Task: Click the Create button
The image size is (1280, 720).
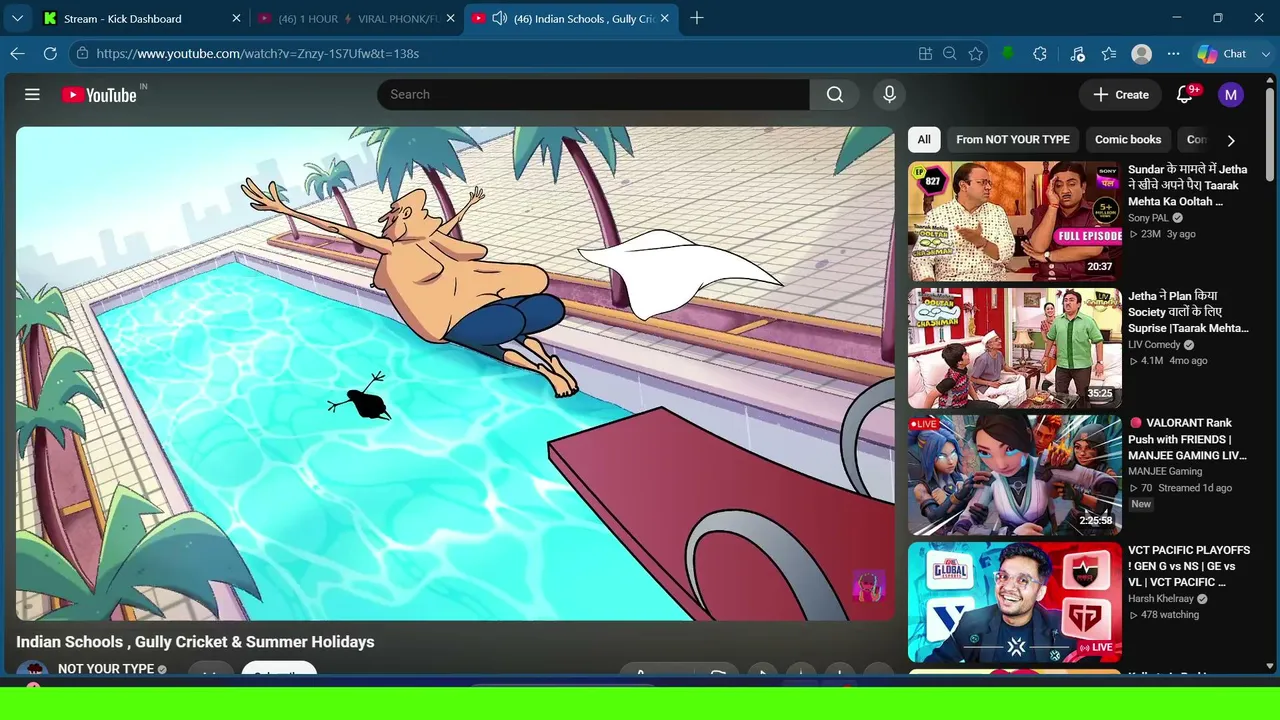Action: point(1121,94)
